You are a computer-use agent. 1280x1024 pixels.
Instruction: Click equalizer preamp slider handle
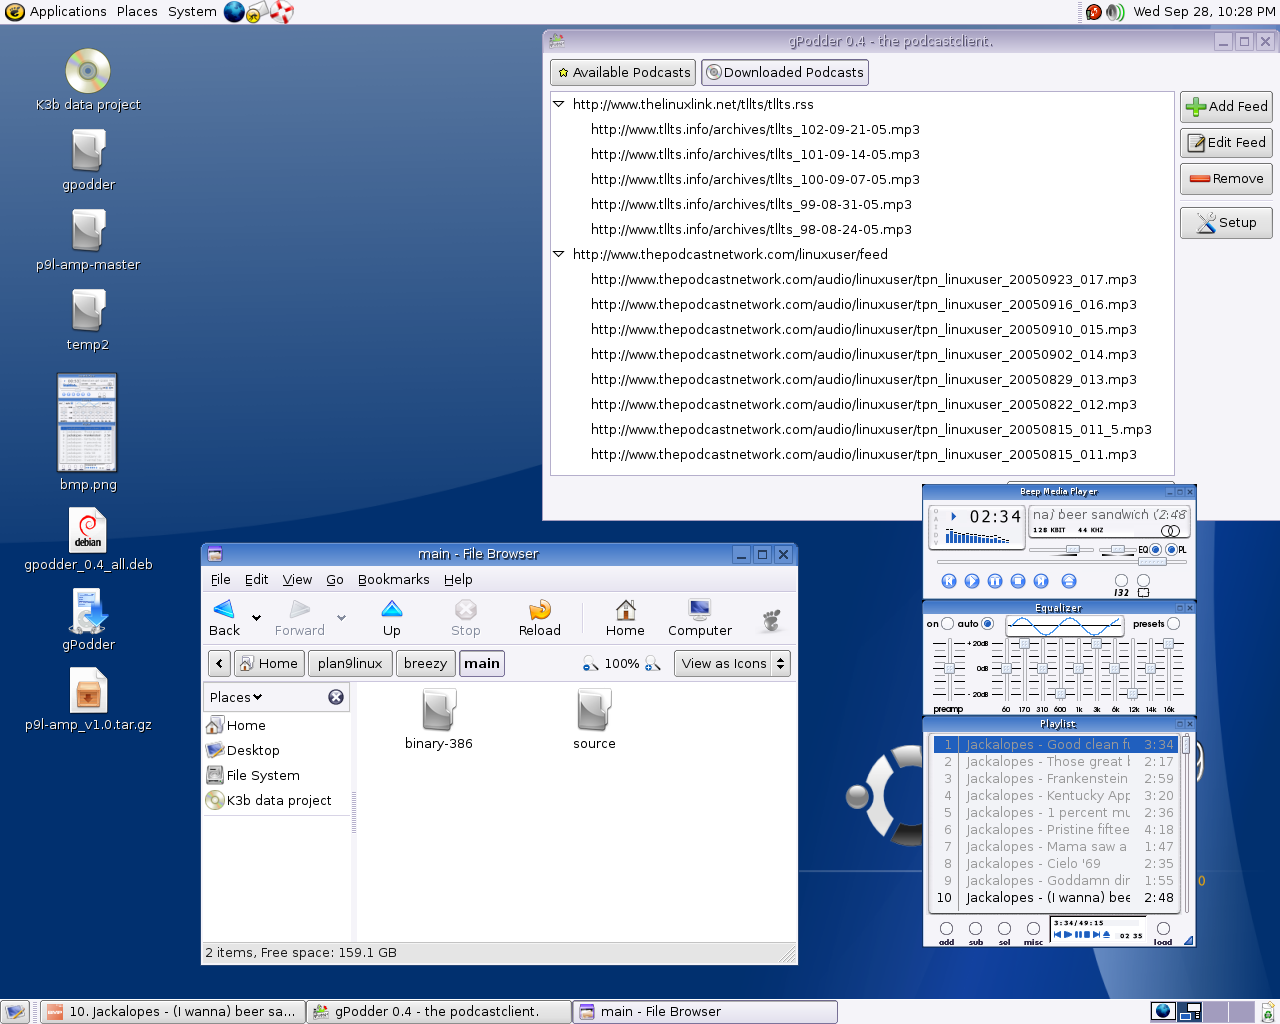pyautogui.click(x=950, y=668)
